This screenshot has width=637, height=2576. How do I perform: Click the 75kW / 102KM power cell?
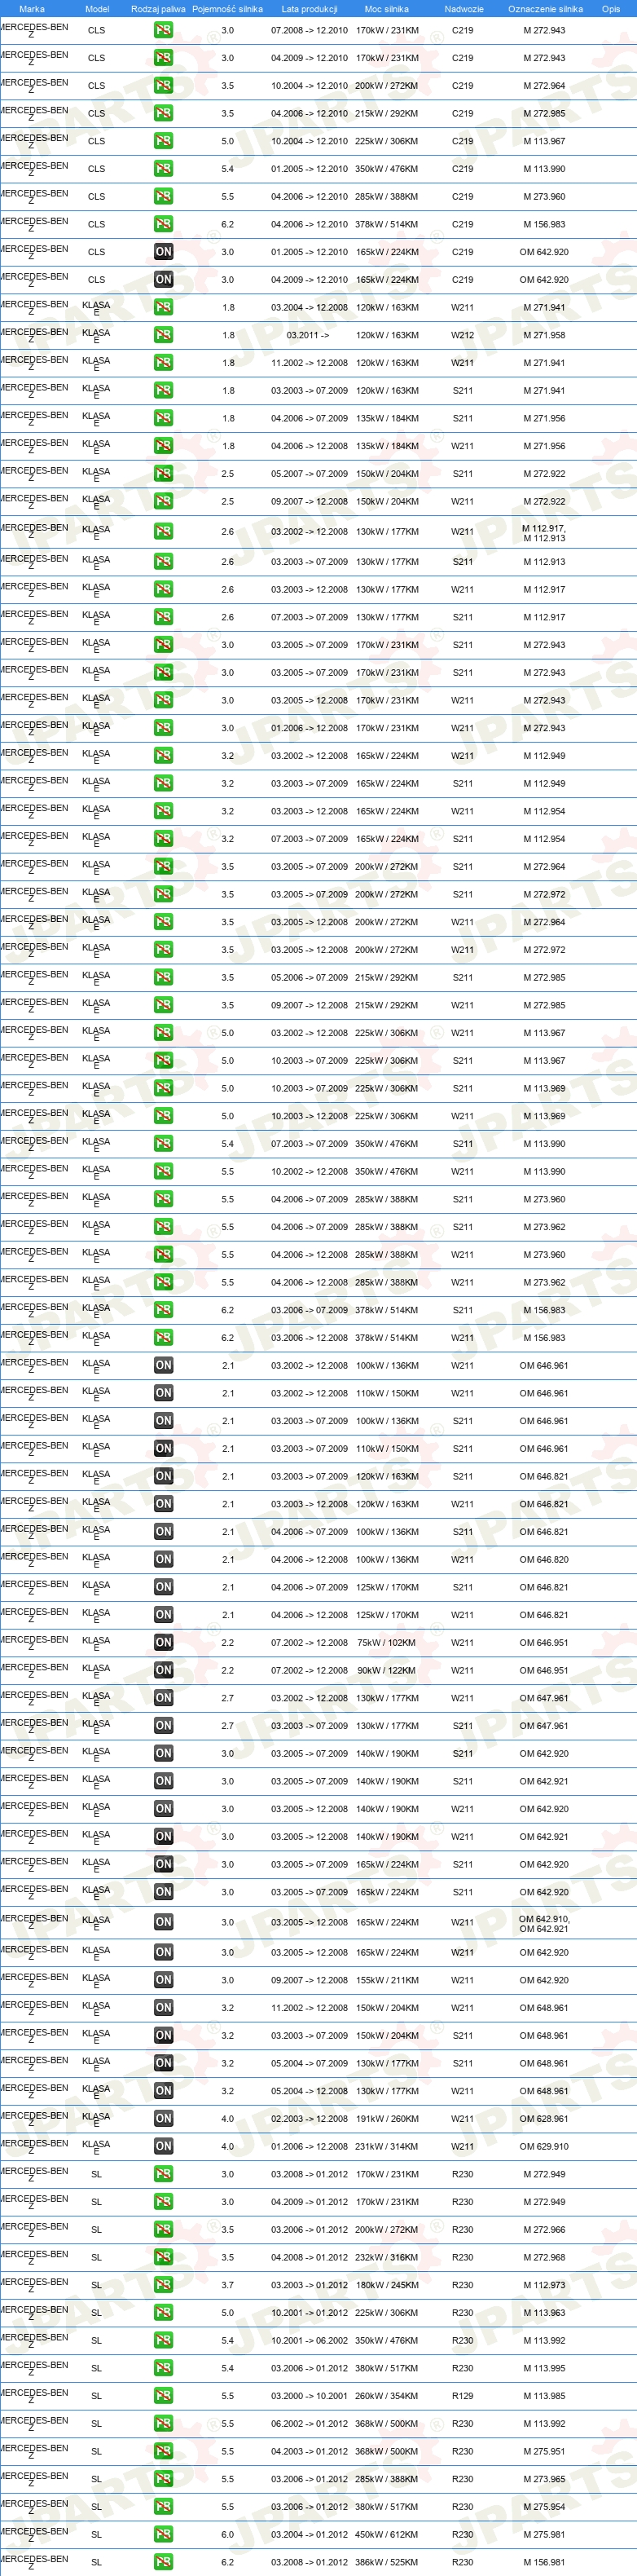point(386,1643)
